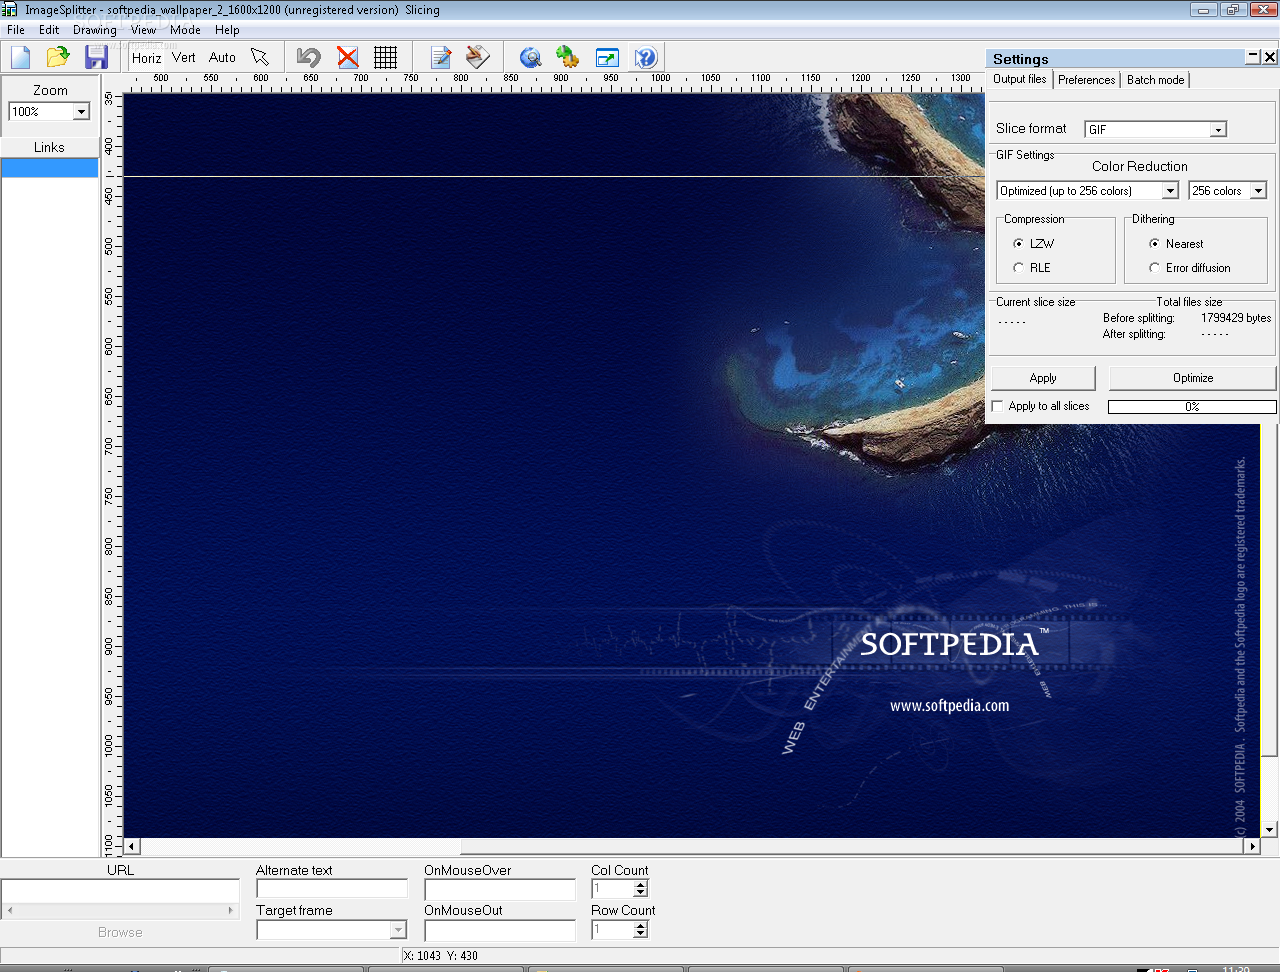Click the Links panel header

point(49,147)
